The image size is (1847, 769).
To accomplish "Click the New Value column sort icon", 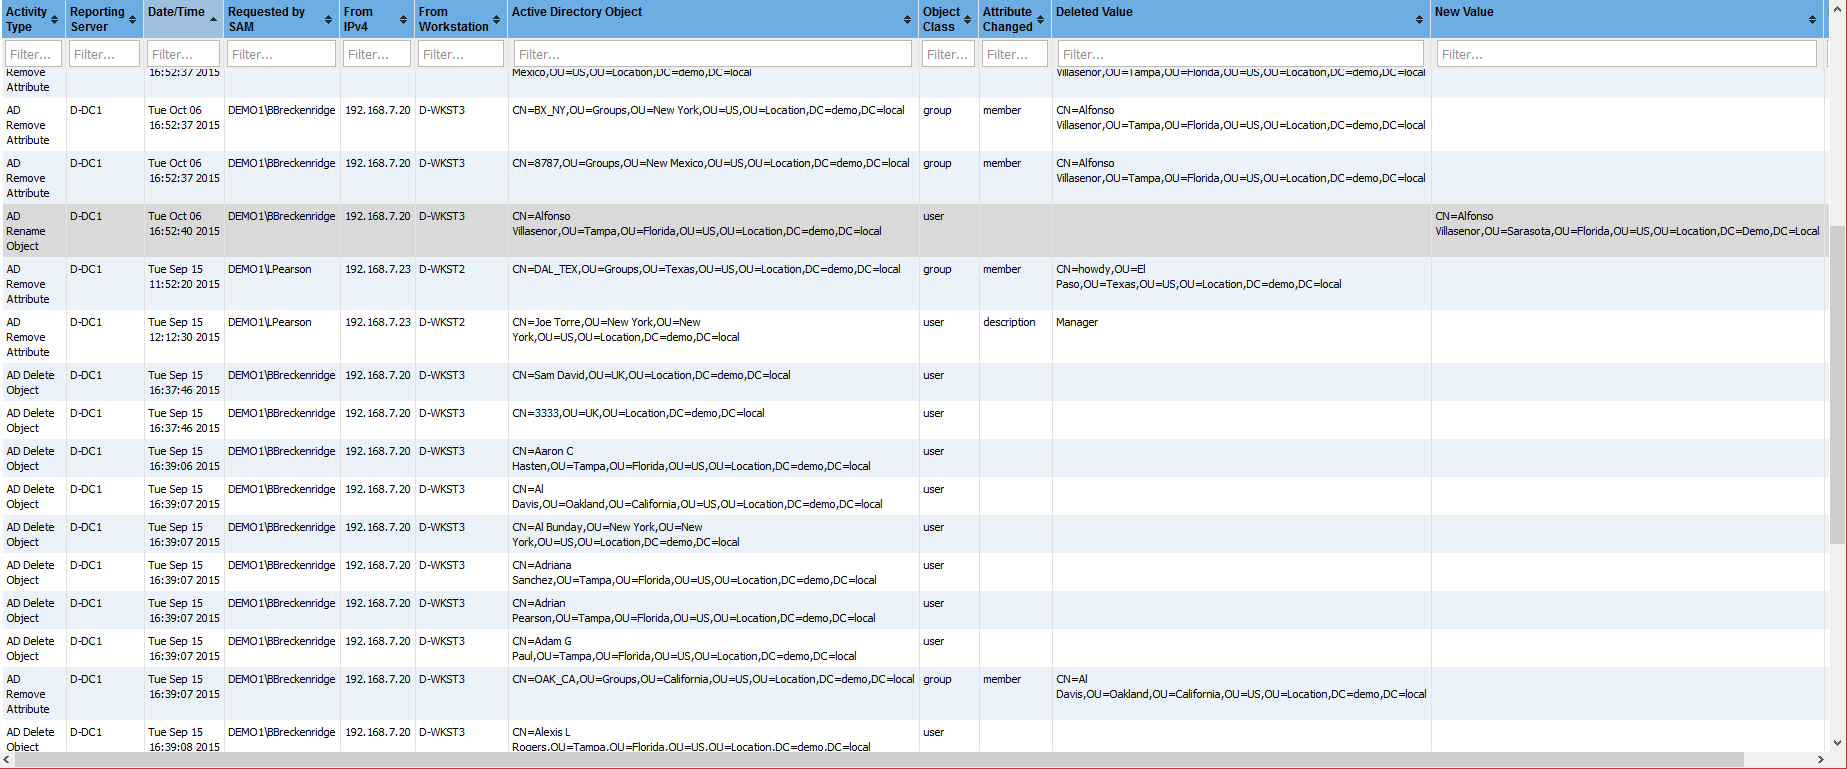I will 1812,20.
